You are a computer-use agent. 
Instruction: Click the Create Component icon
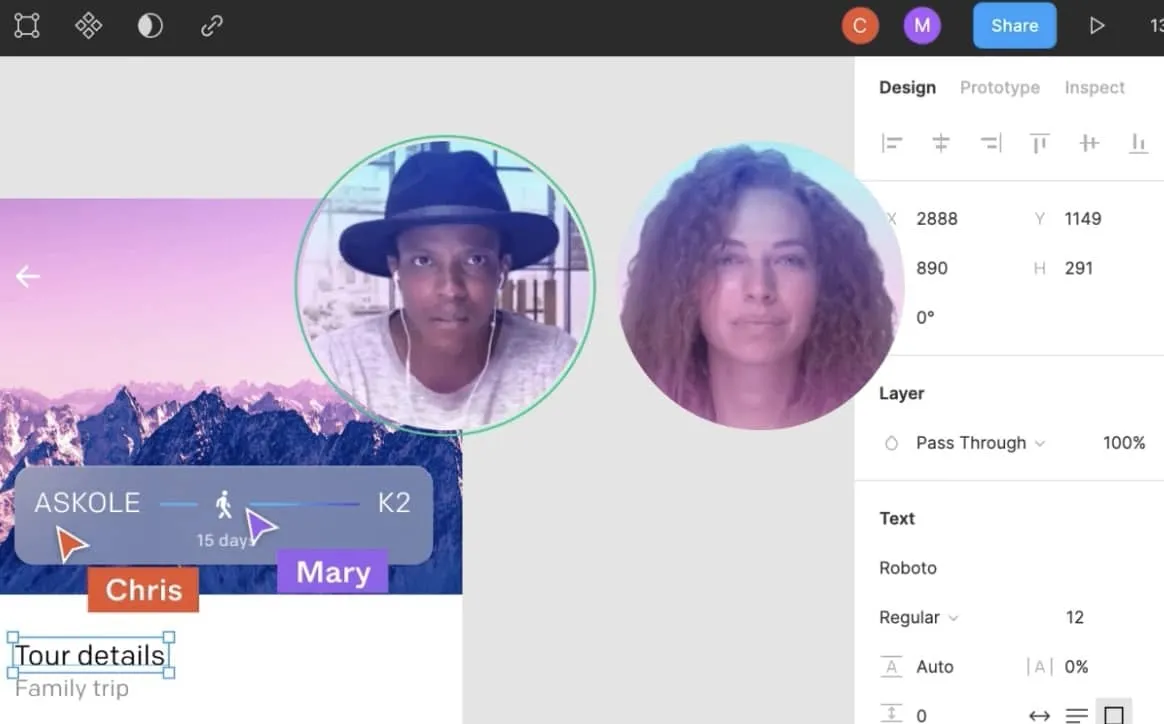(x=89, y=26)
